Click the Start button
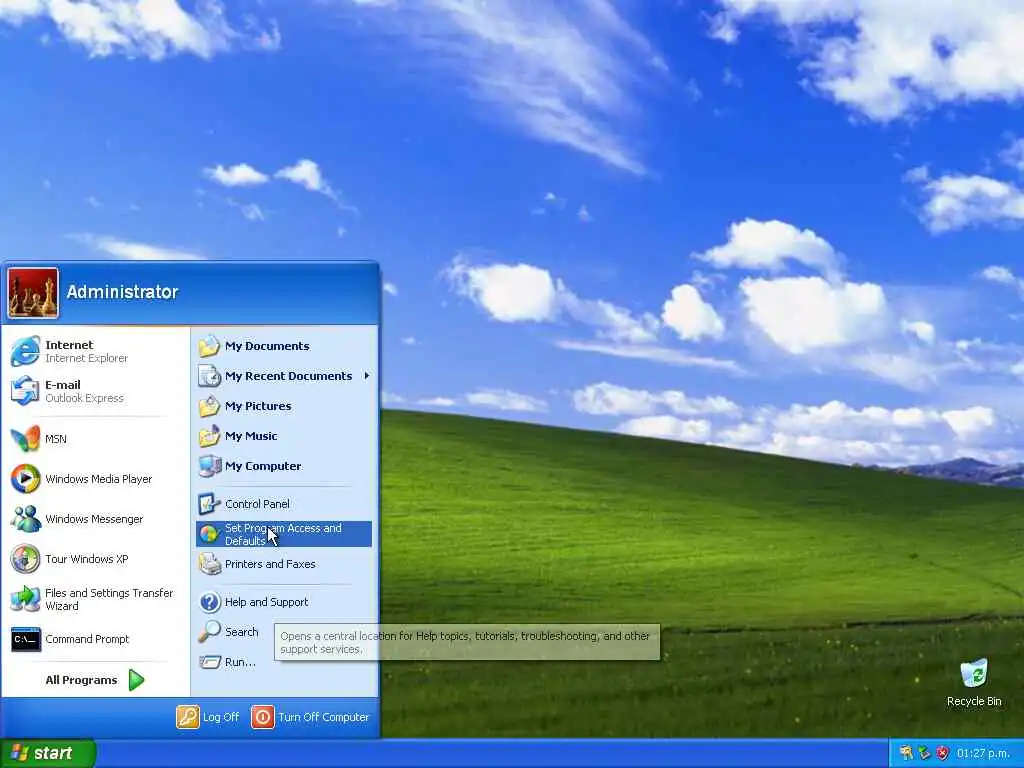Image resolution: width=1024 pixels, height=768 pixels. click(48, 753)
